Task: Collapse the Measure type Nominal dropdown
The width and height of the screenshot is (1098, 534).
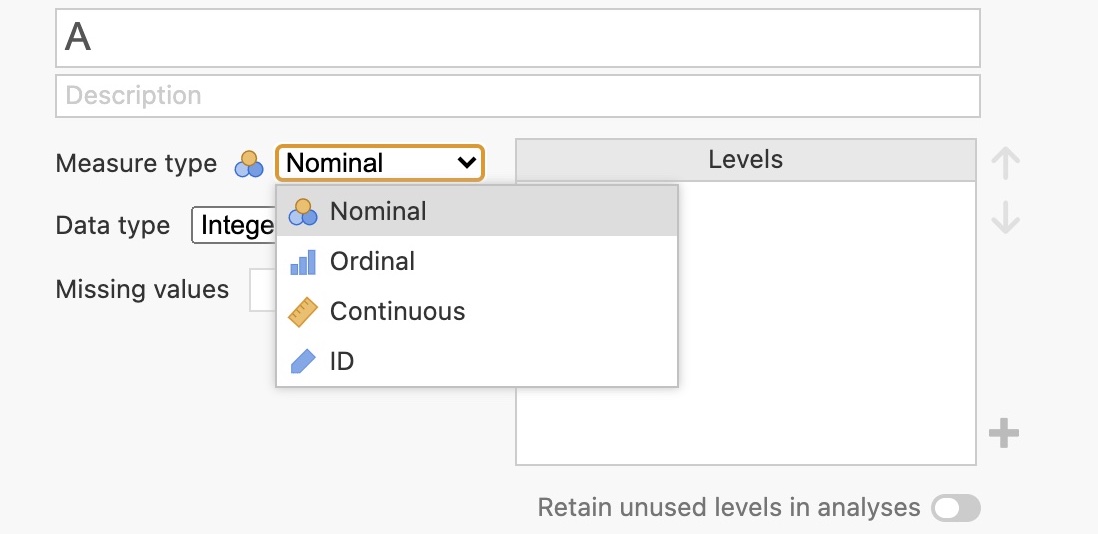Action: [380, 163]
